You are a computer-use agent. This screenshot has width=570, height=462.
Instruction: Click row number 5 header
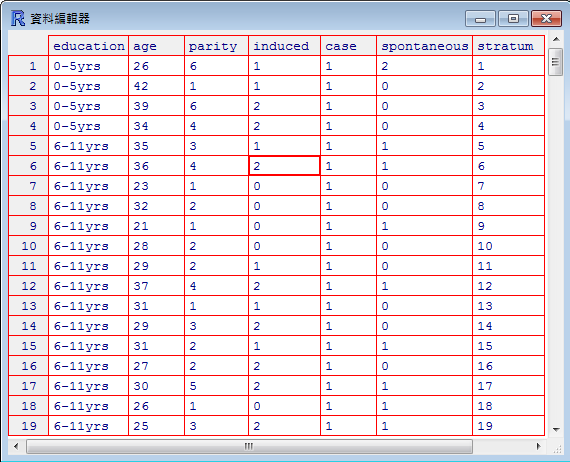point(28,146)
